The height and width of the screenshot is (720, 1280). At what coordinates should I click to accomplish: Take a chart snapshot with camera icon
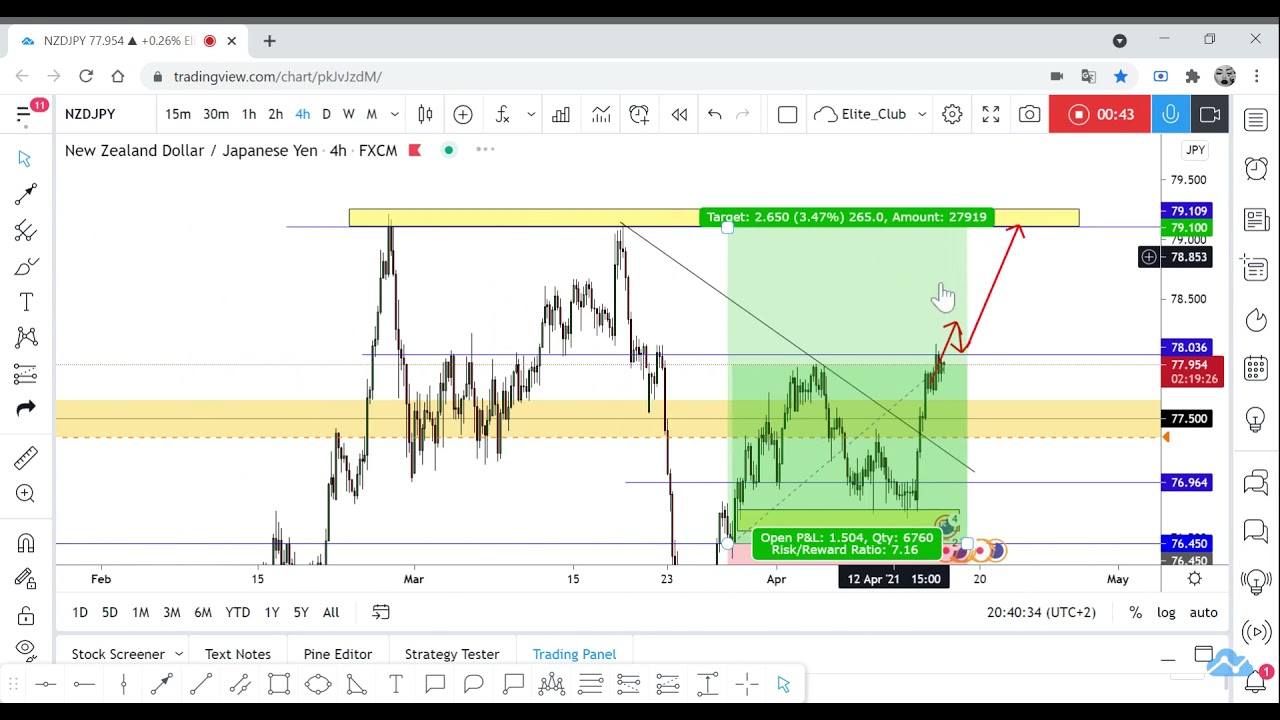click(x=1029, y=114)
